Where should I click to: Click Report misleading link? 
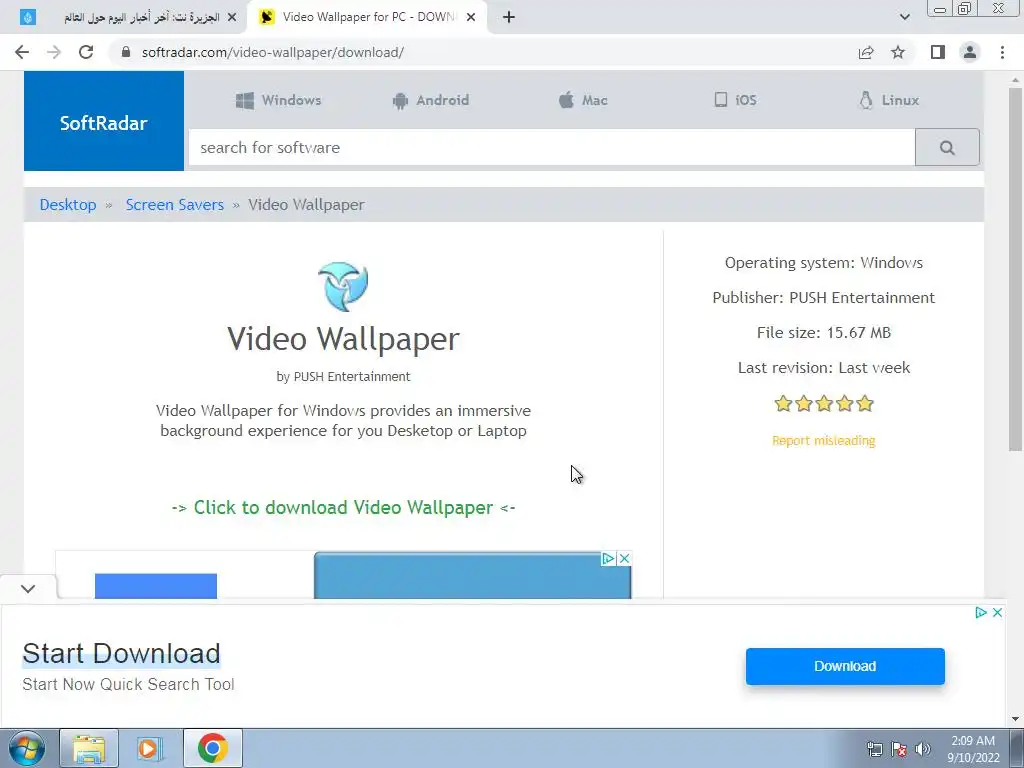pos(824,441)
